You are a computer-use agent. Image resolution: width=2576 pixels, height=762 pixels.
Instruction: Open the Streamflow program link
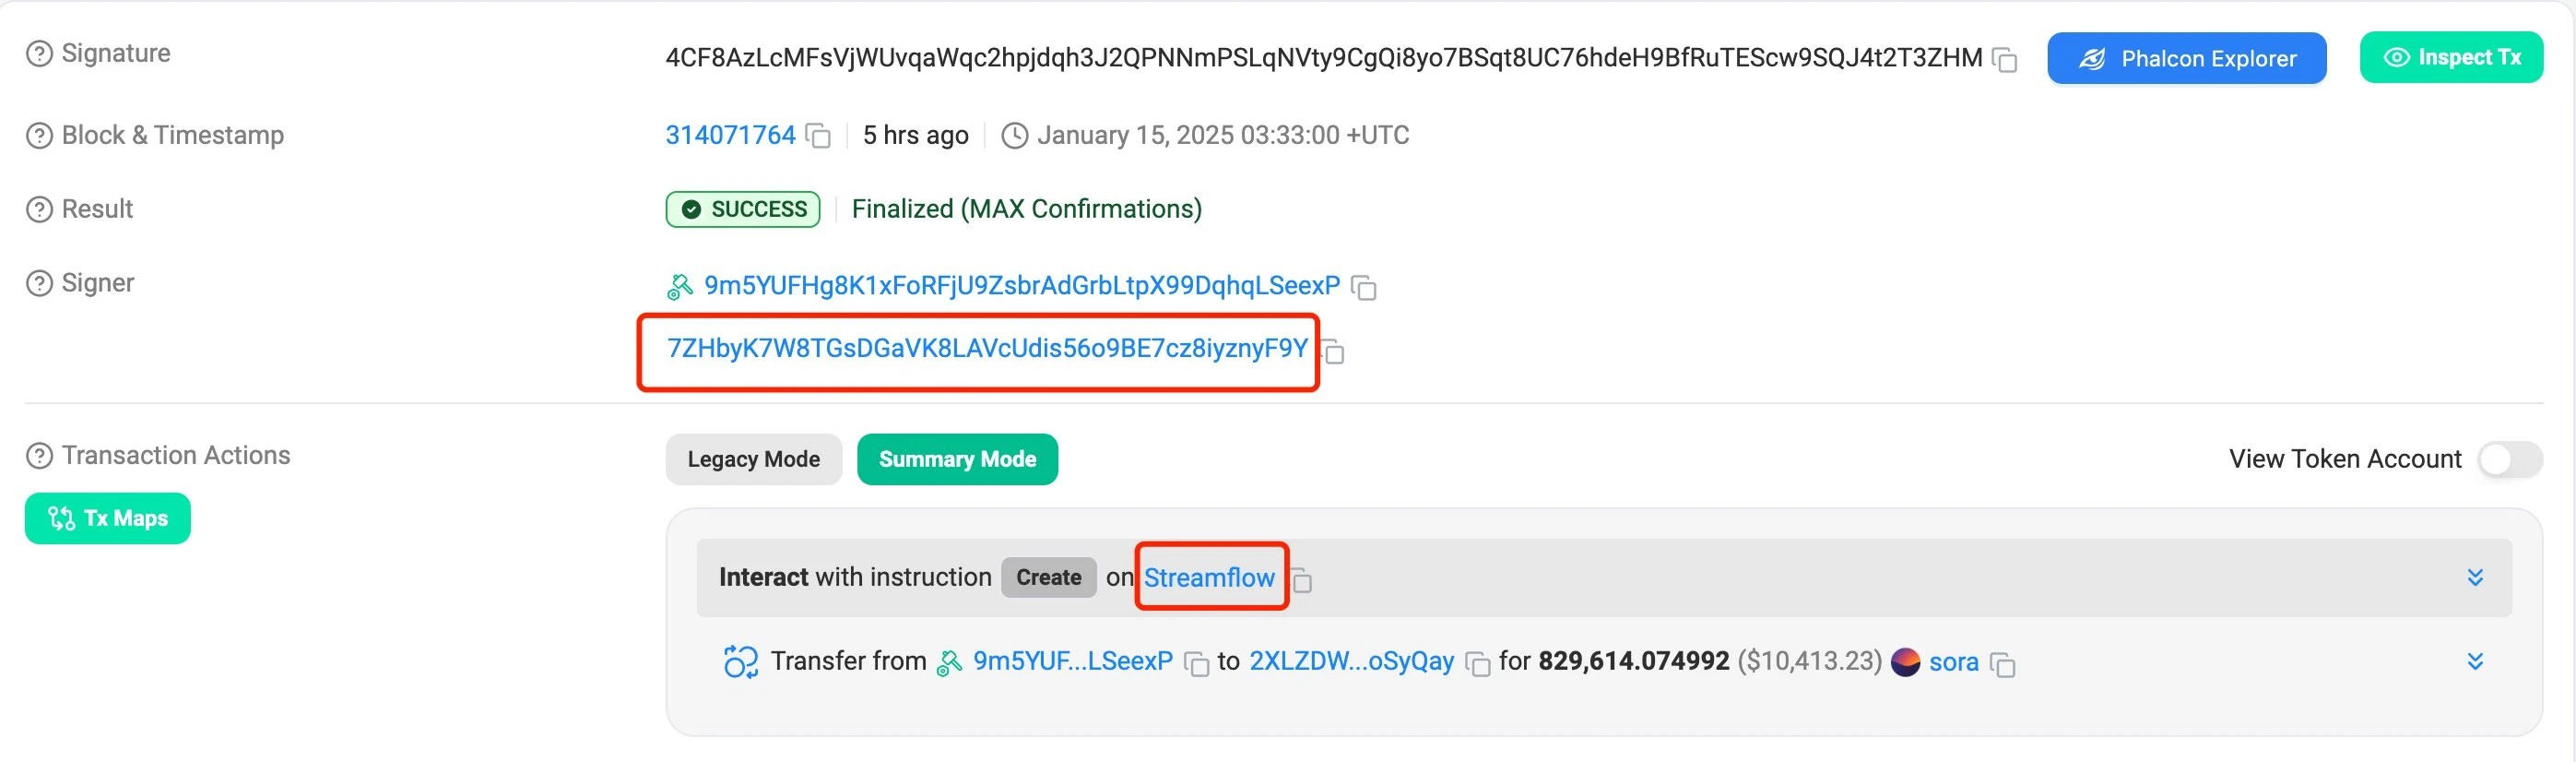pos(1209,578)
